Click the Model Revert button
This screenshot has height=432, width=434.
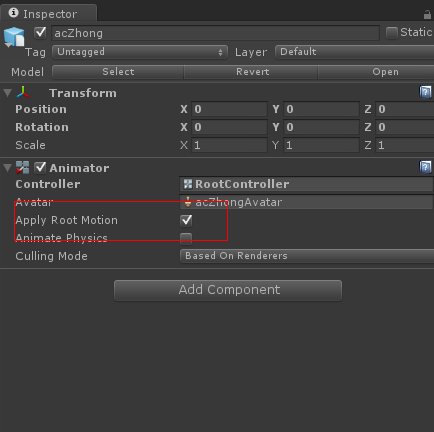click(x=251, y=72)
